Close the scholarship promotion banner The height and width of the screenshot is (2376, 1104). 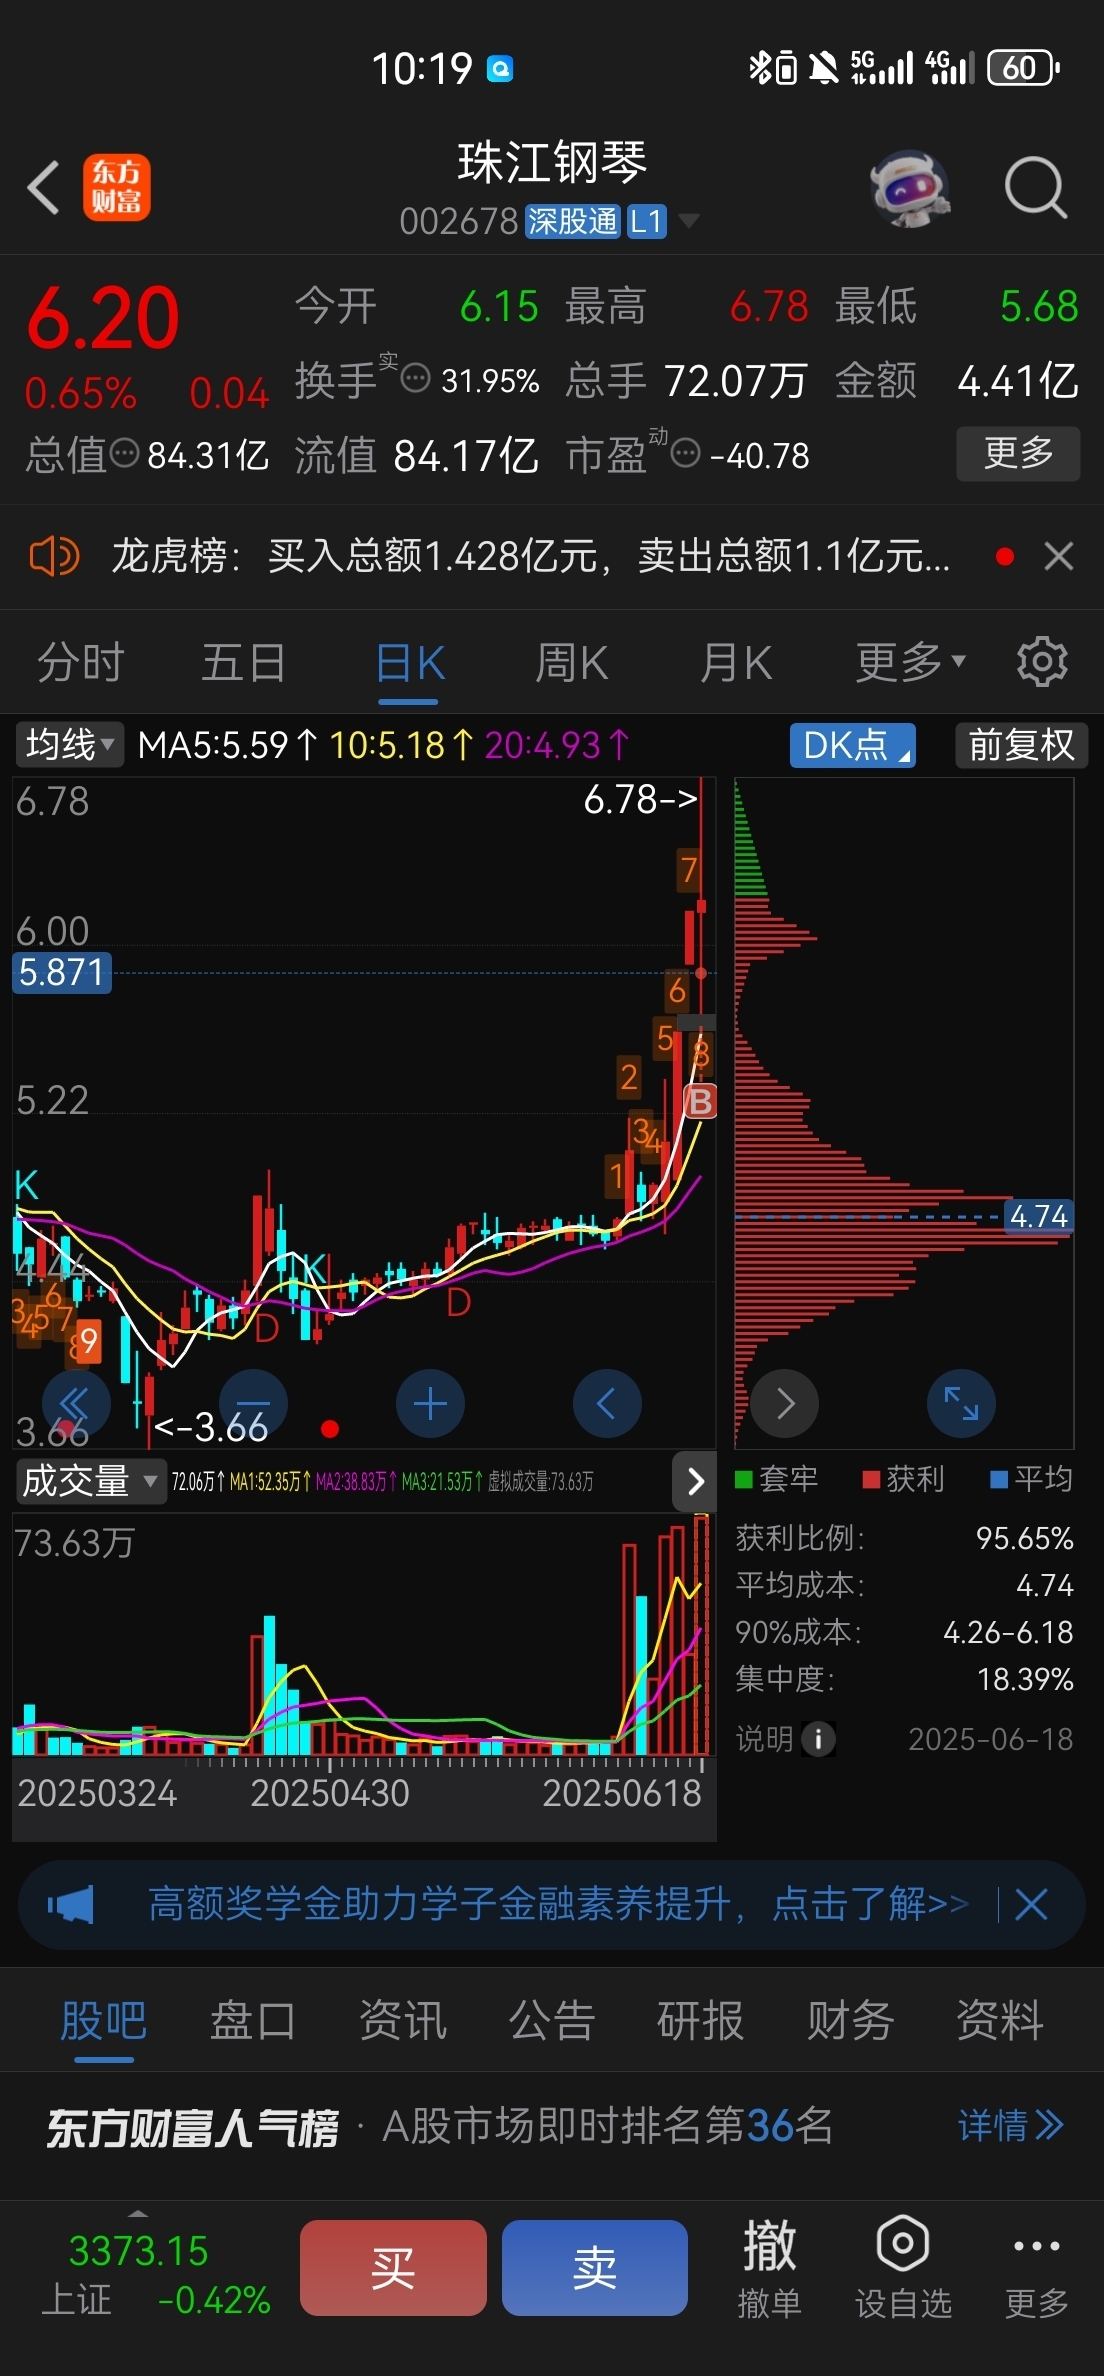click(x=1031, y=1904)
